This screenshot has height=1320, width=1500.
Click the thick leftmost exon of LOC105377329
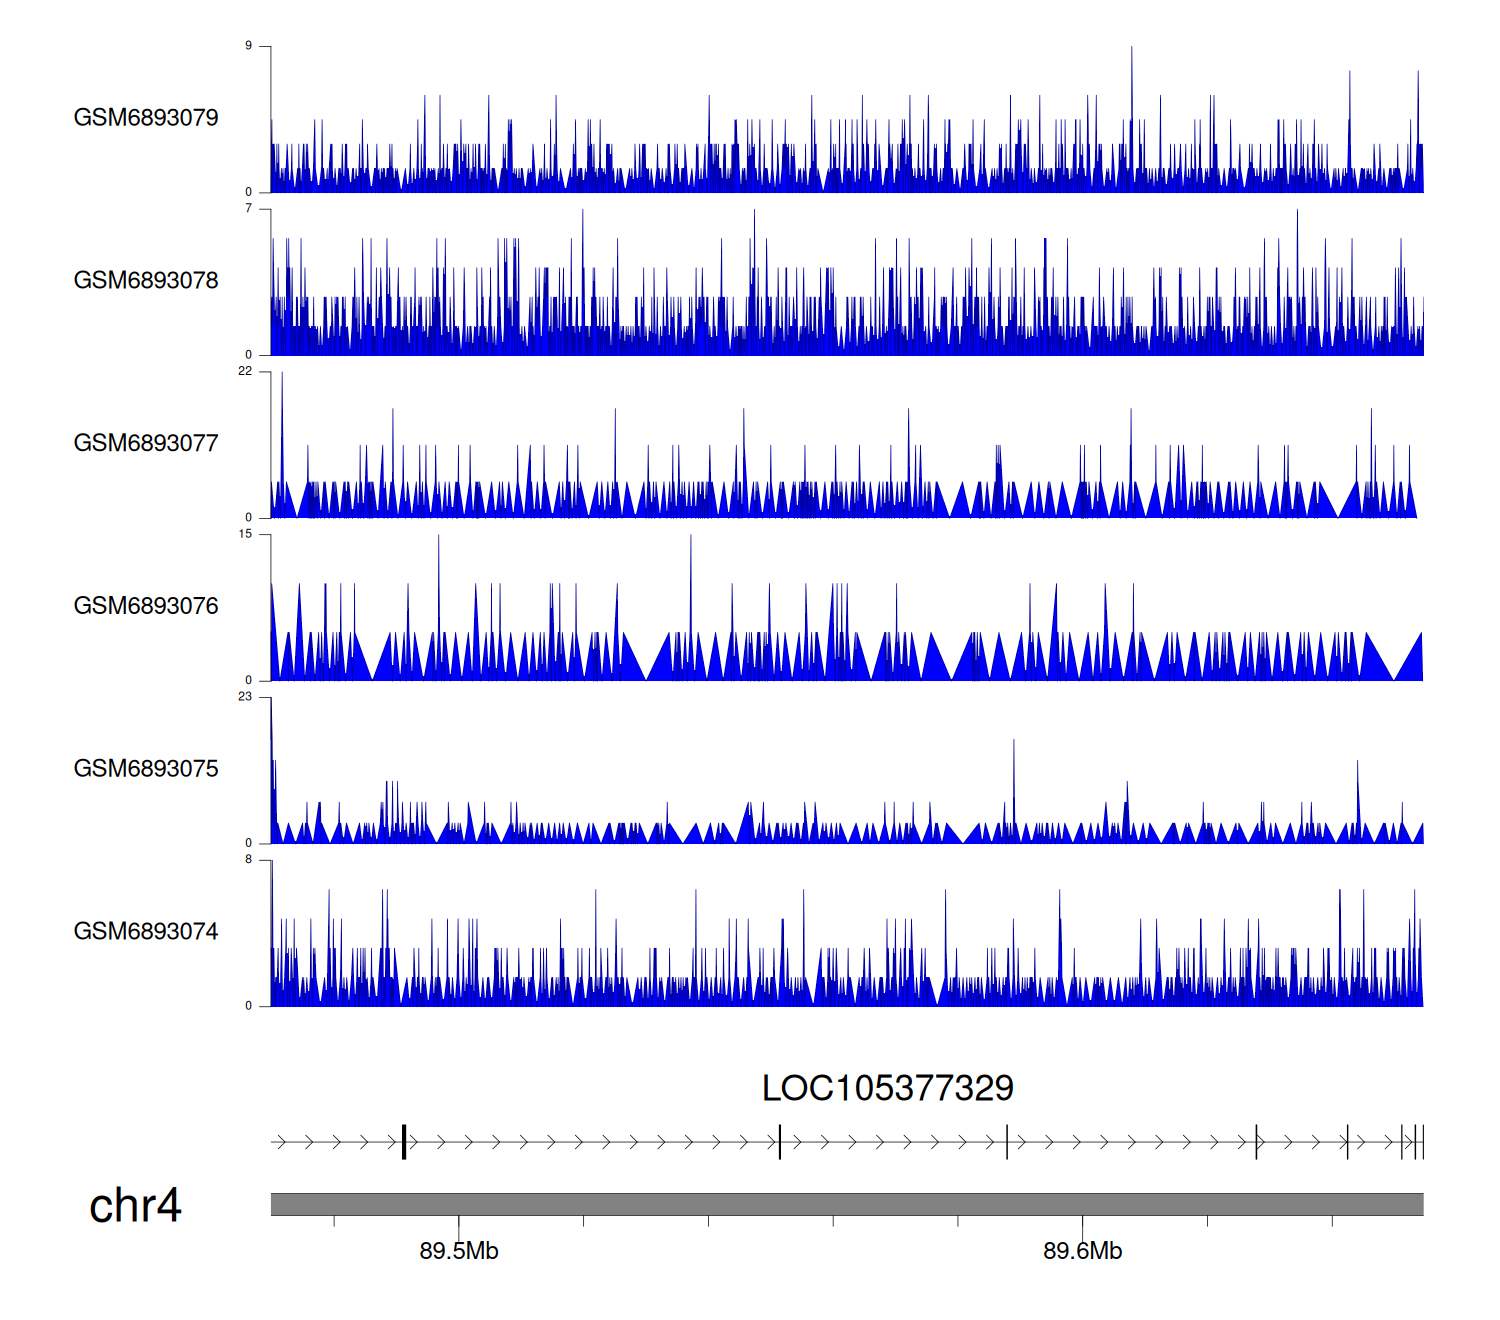tap(404, 1142)
